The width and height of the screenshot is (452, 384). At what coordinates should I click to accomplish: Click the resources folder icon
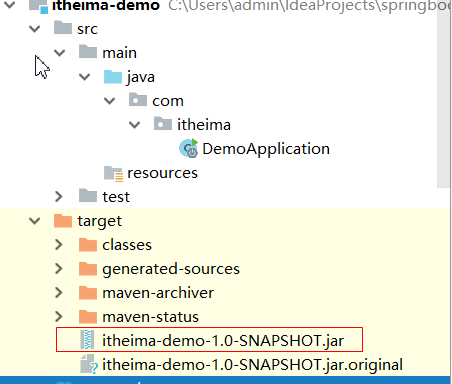(x=113, y=173)
